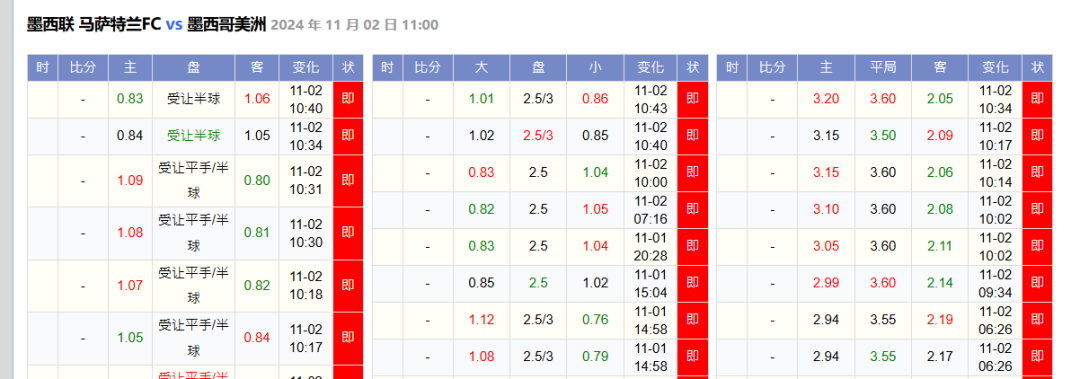Click the under odds value 0.76
1080x379 pixels.
(x=595, y=320)
